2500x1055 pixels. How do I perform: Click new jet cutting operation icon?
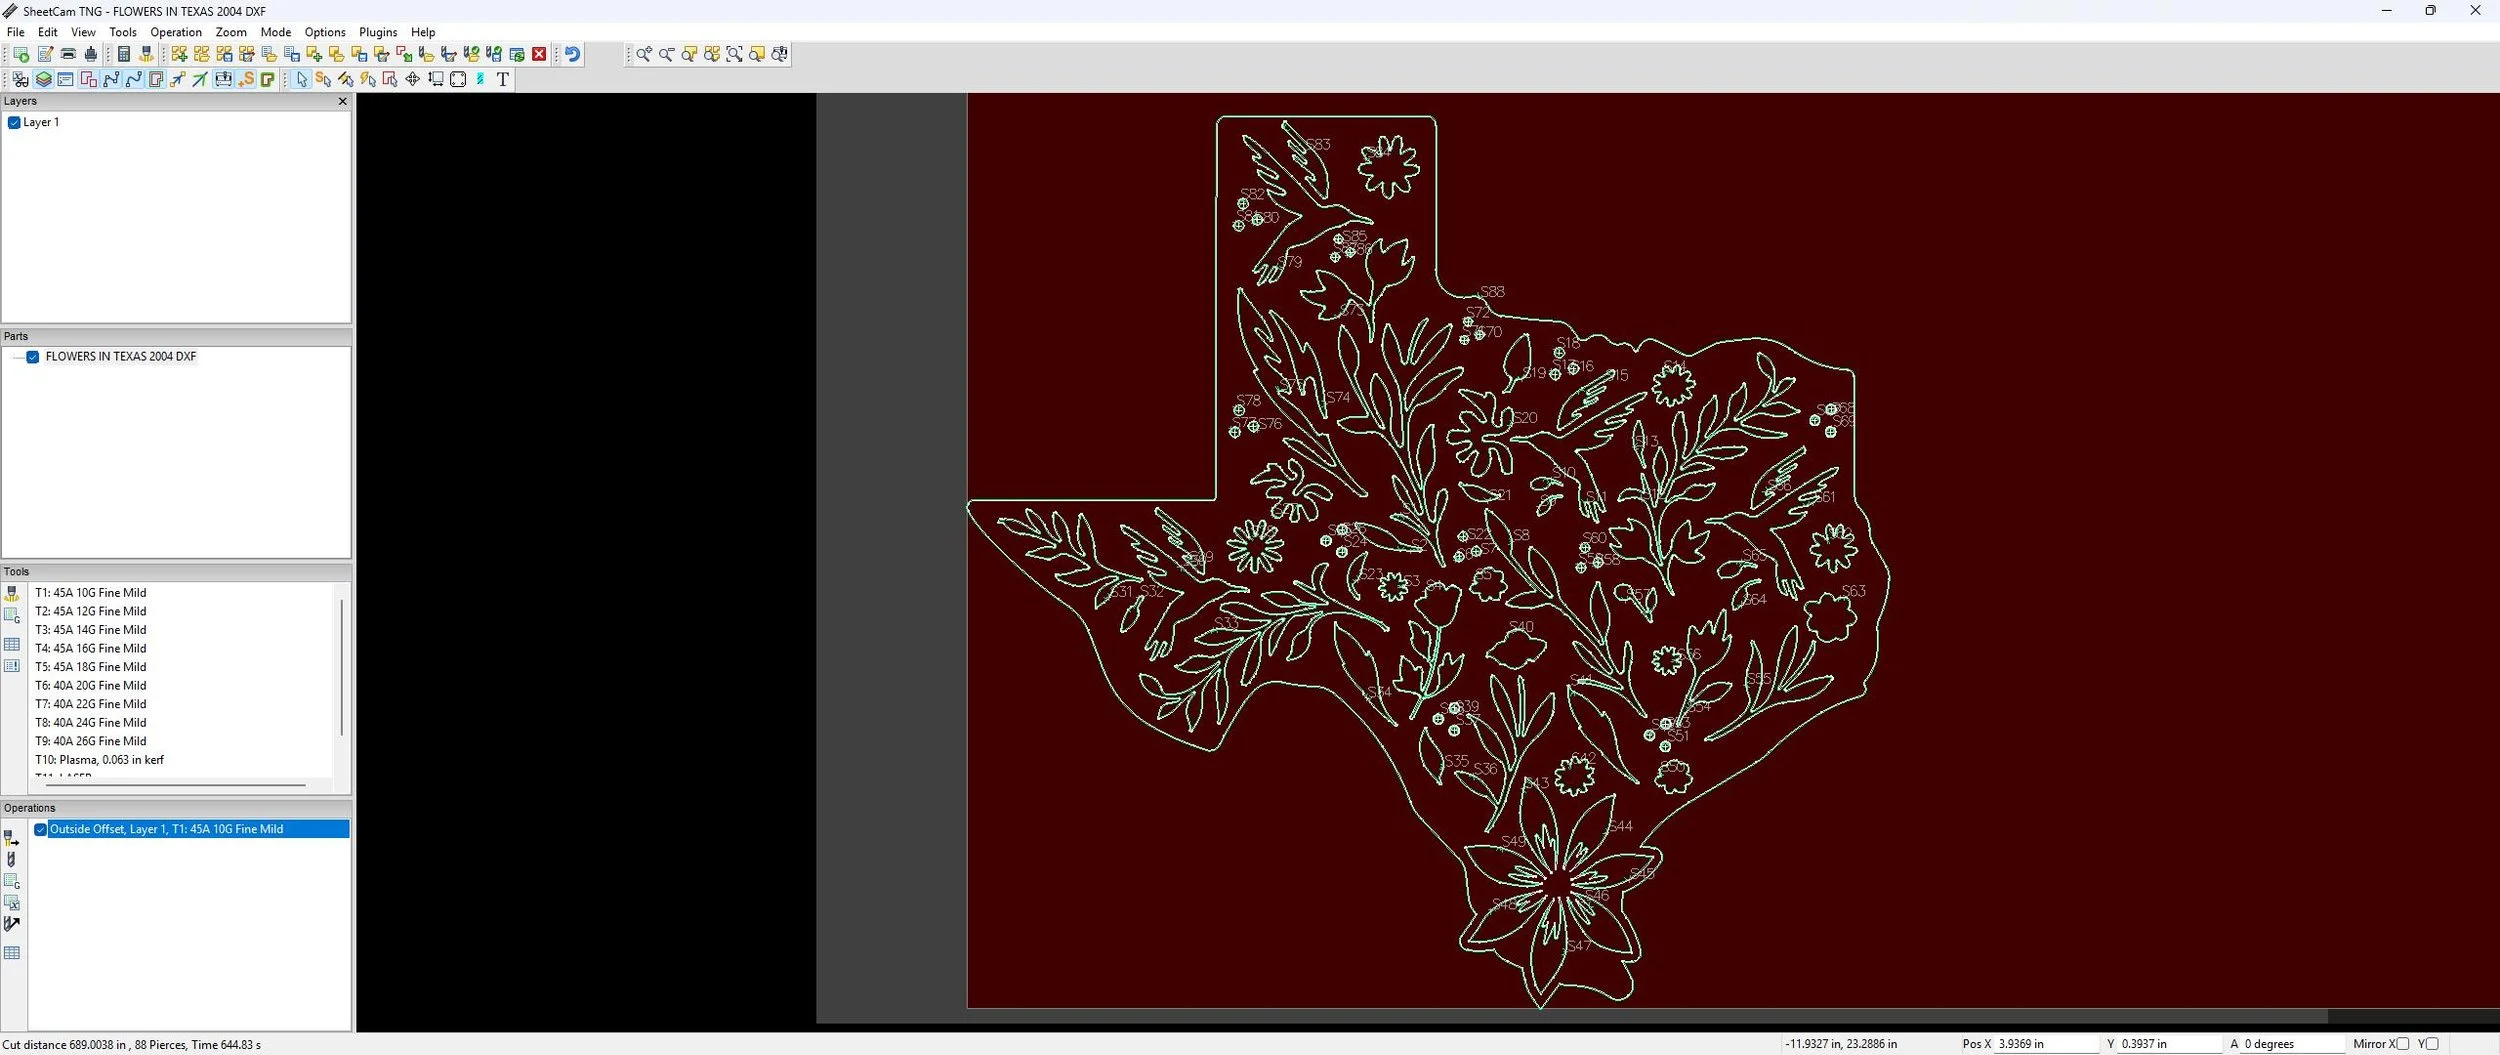(12, 838)
